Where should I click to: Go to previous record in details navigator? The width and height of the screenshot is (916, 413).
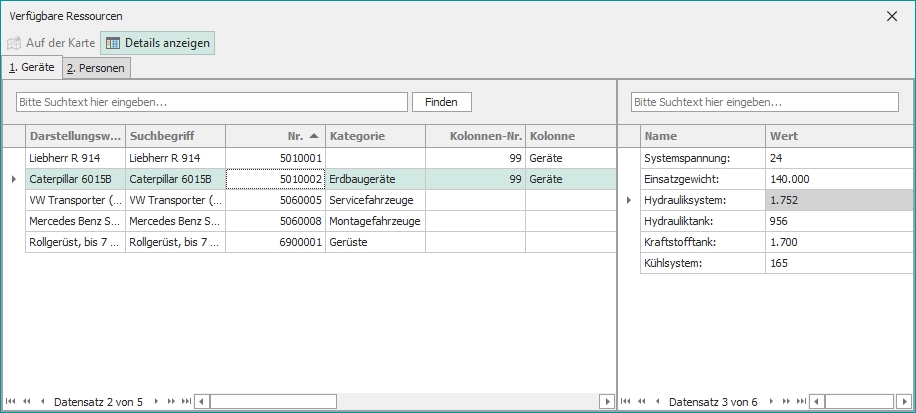click(657, 401)
